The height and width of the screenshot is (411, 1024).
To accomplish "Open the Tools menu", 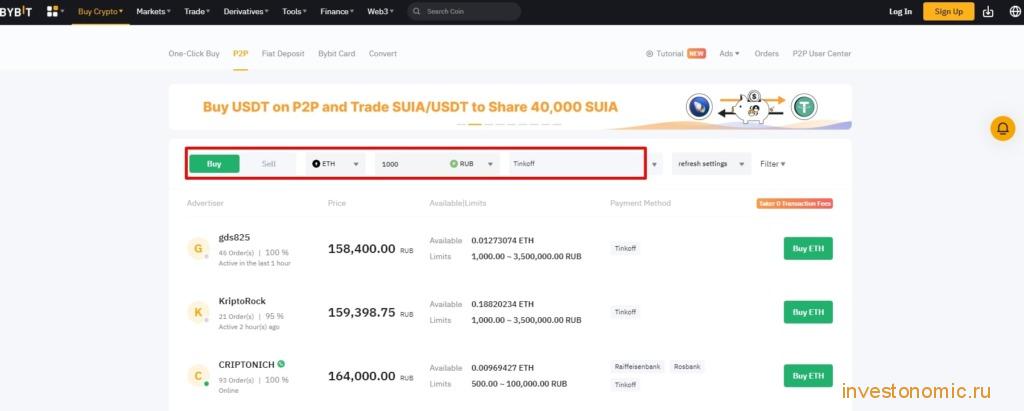I will pyautogui.click(x=295, y=12).
